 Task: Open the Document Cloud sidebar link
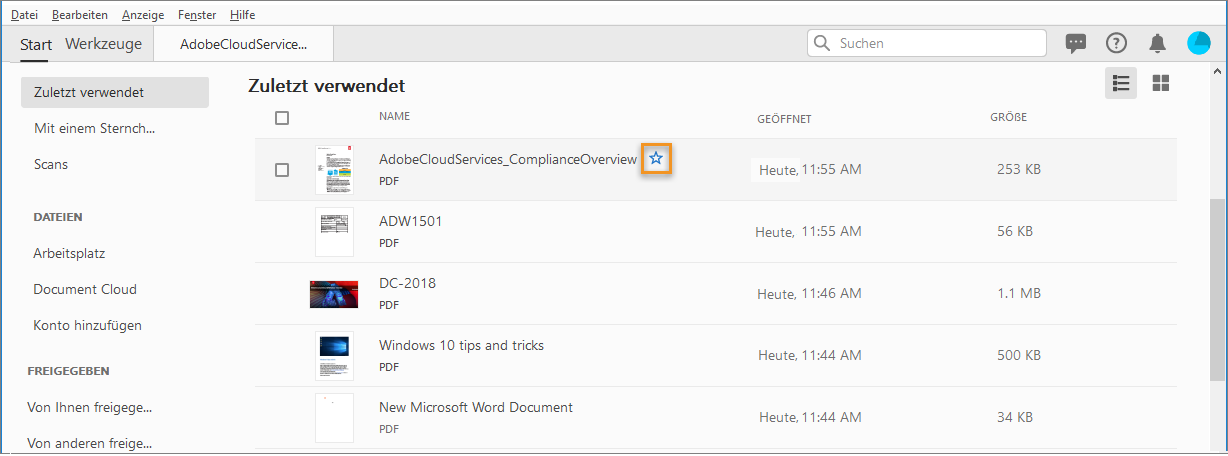(x=85, y=289)
